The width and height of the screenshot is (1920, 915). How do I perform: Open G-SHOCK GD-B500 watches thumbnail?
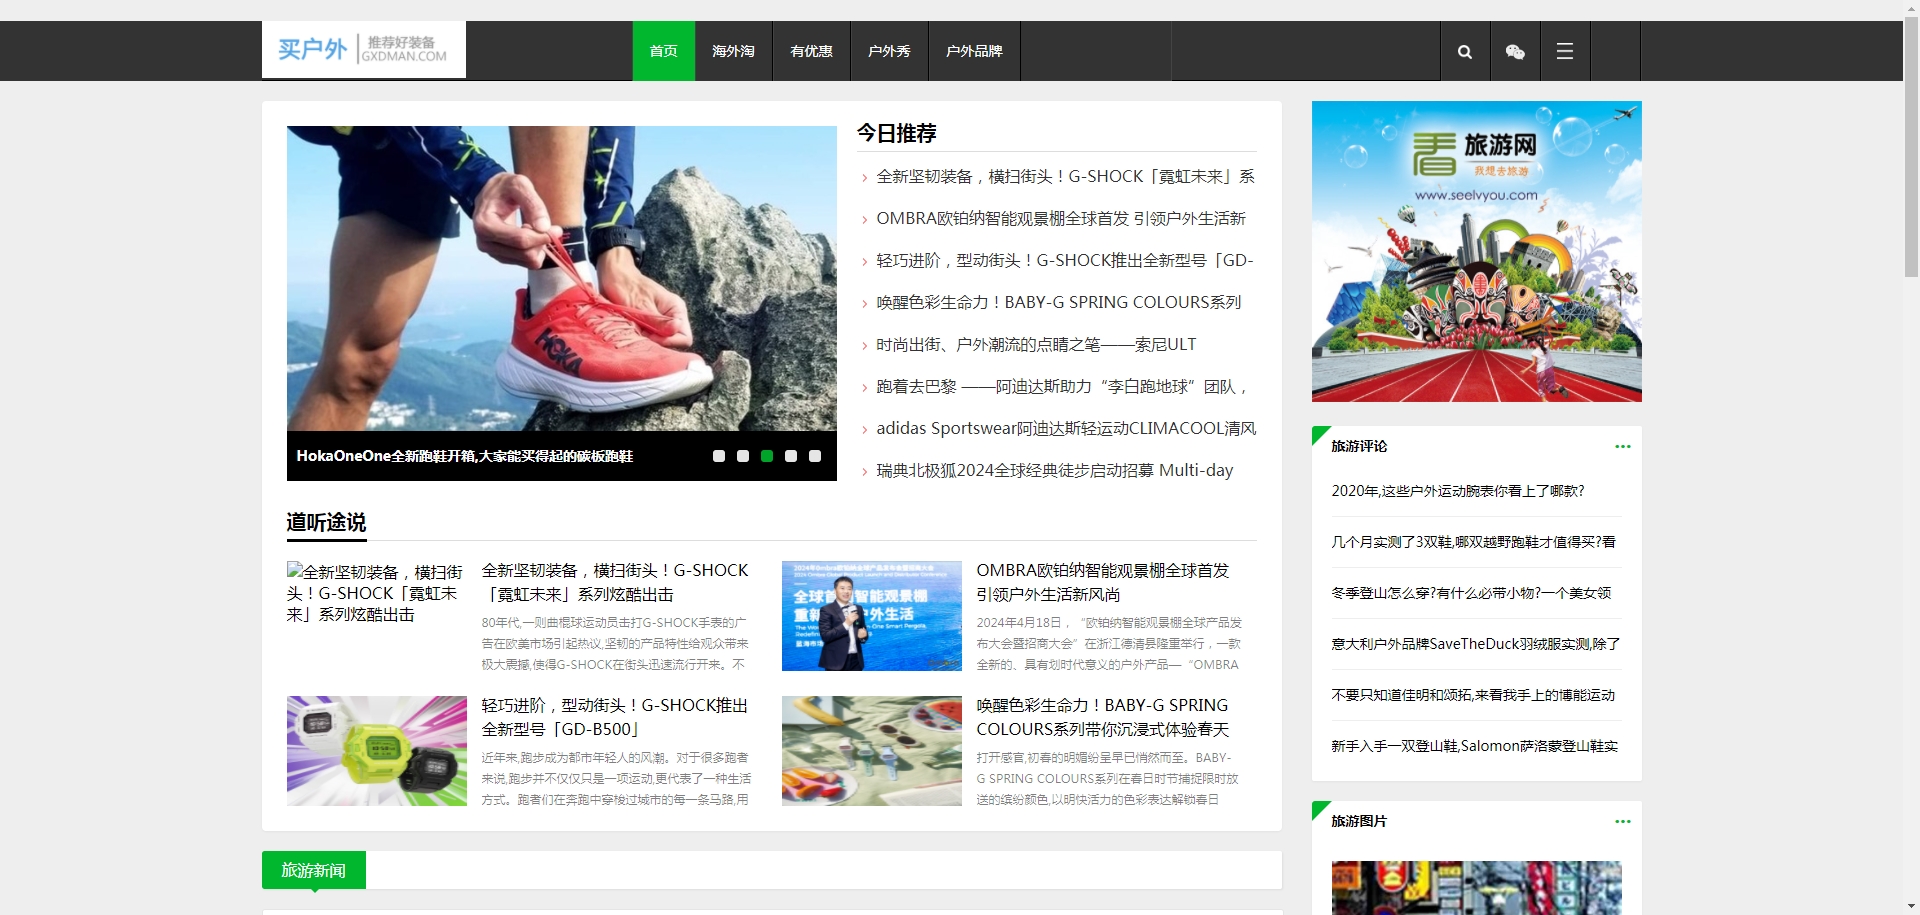pyautogui.click(x=376, y=751)
